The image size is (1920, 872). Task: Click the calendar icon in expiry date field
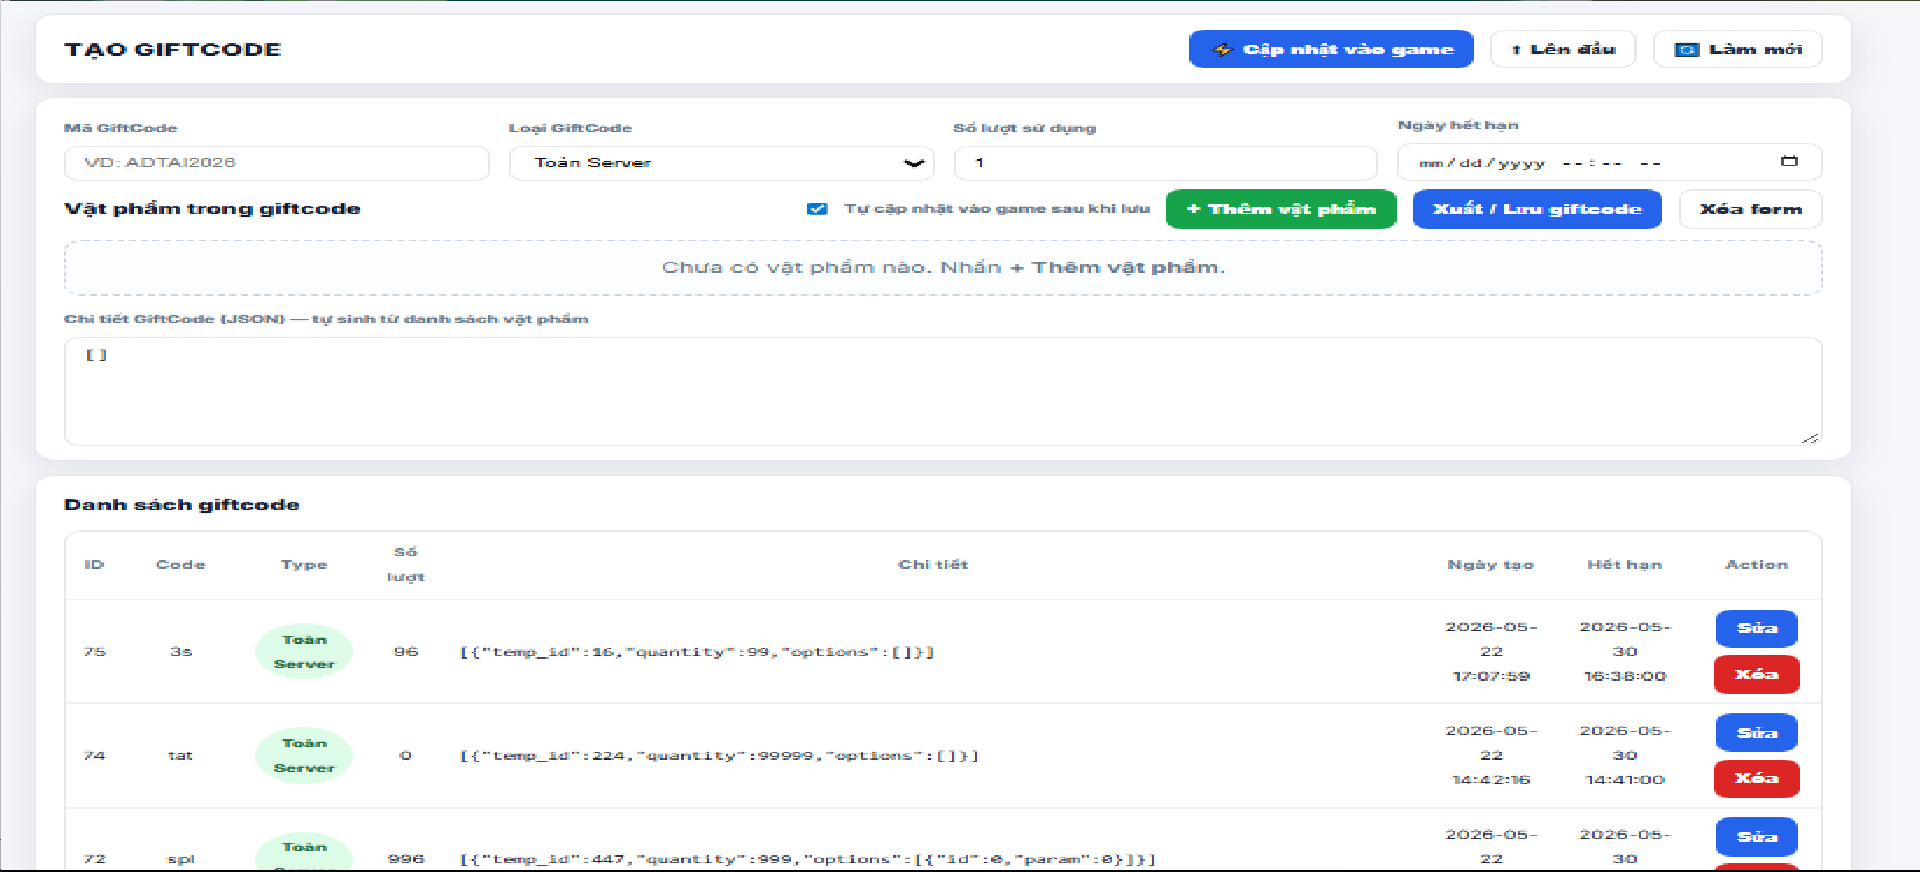click(1789, 161)
